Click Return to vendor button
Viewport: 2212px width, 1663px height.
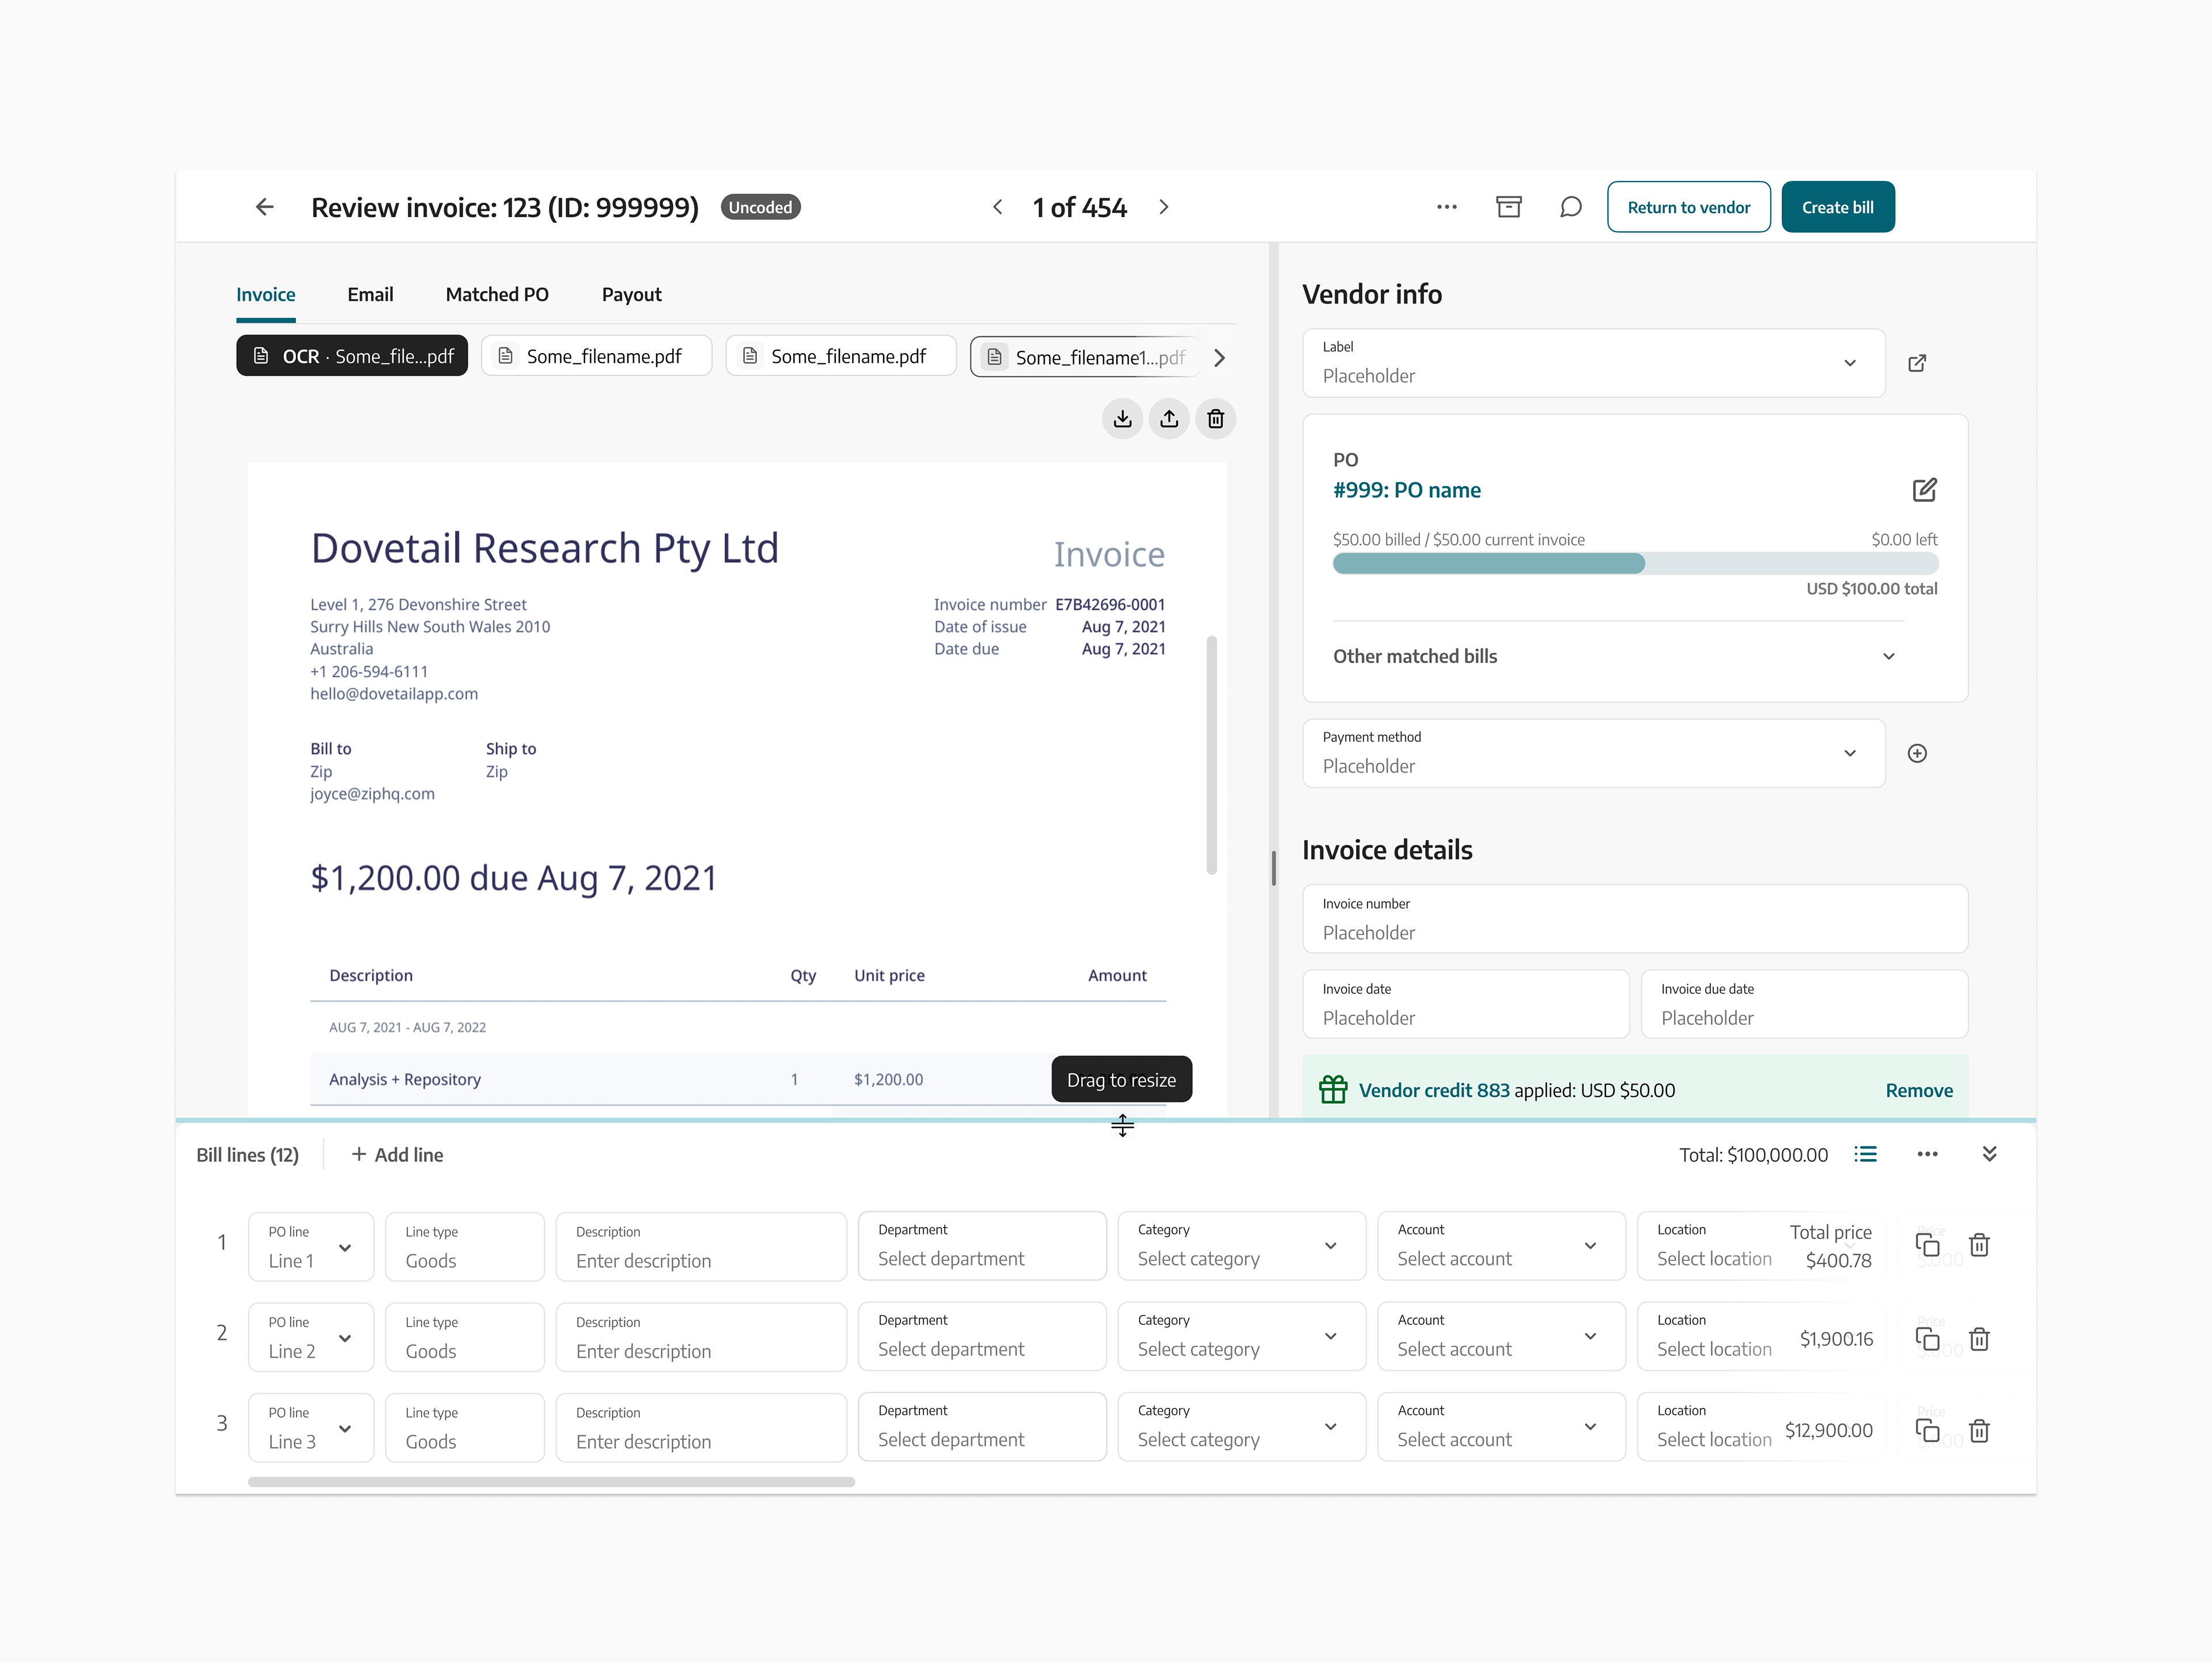1689,207
